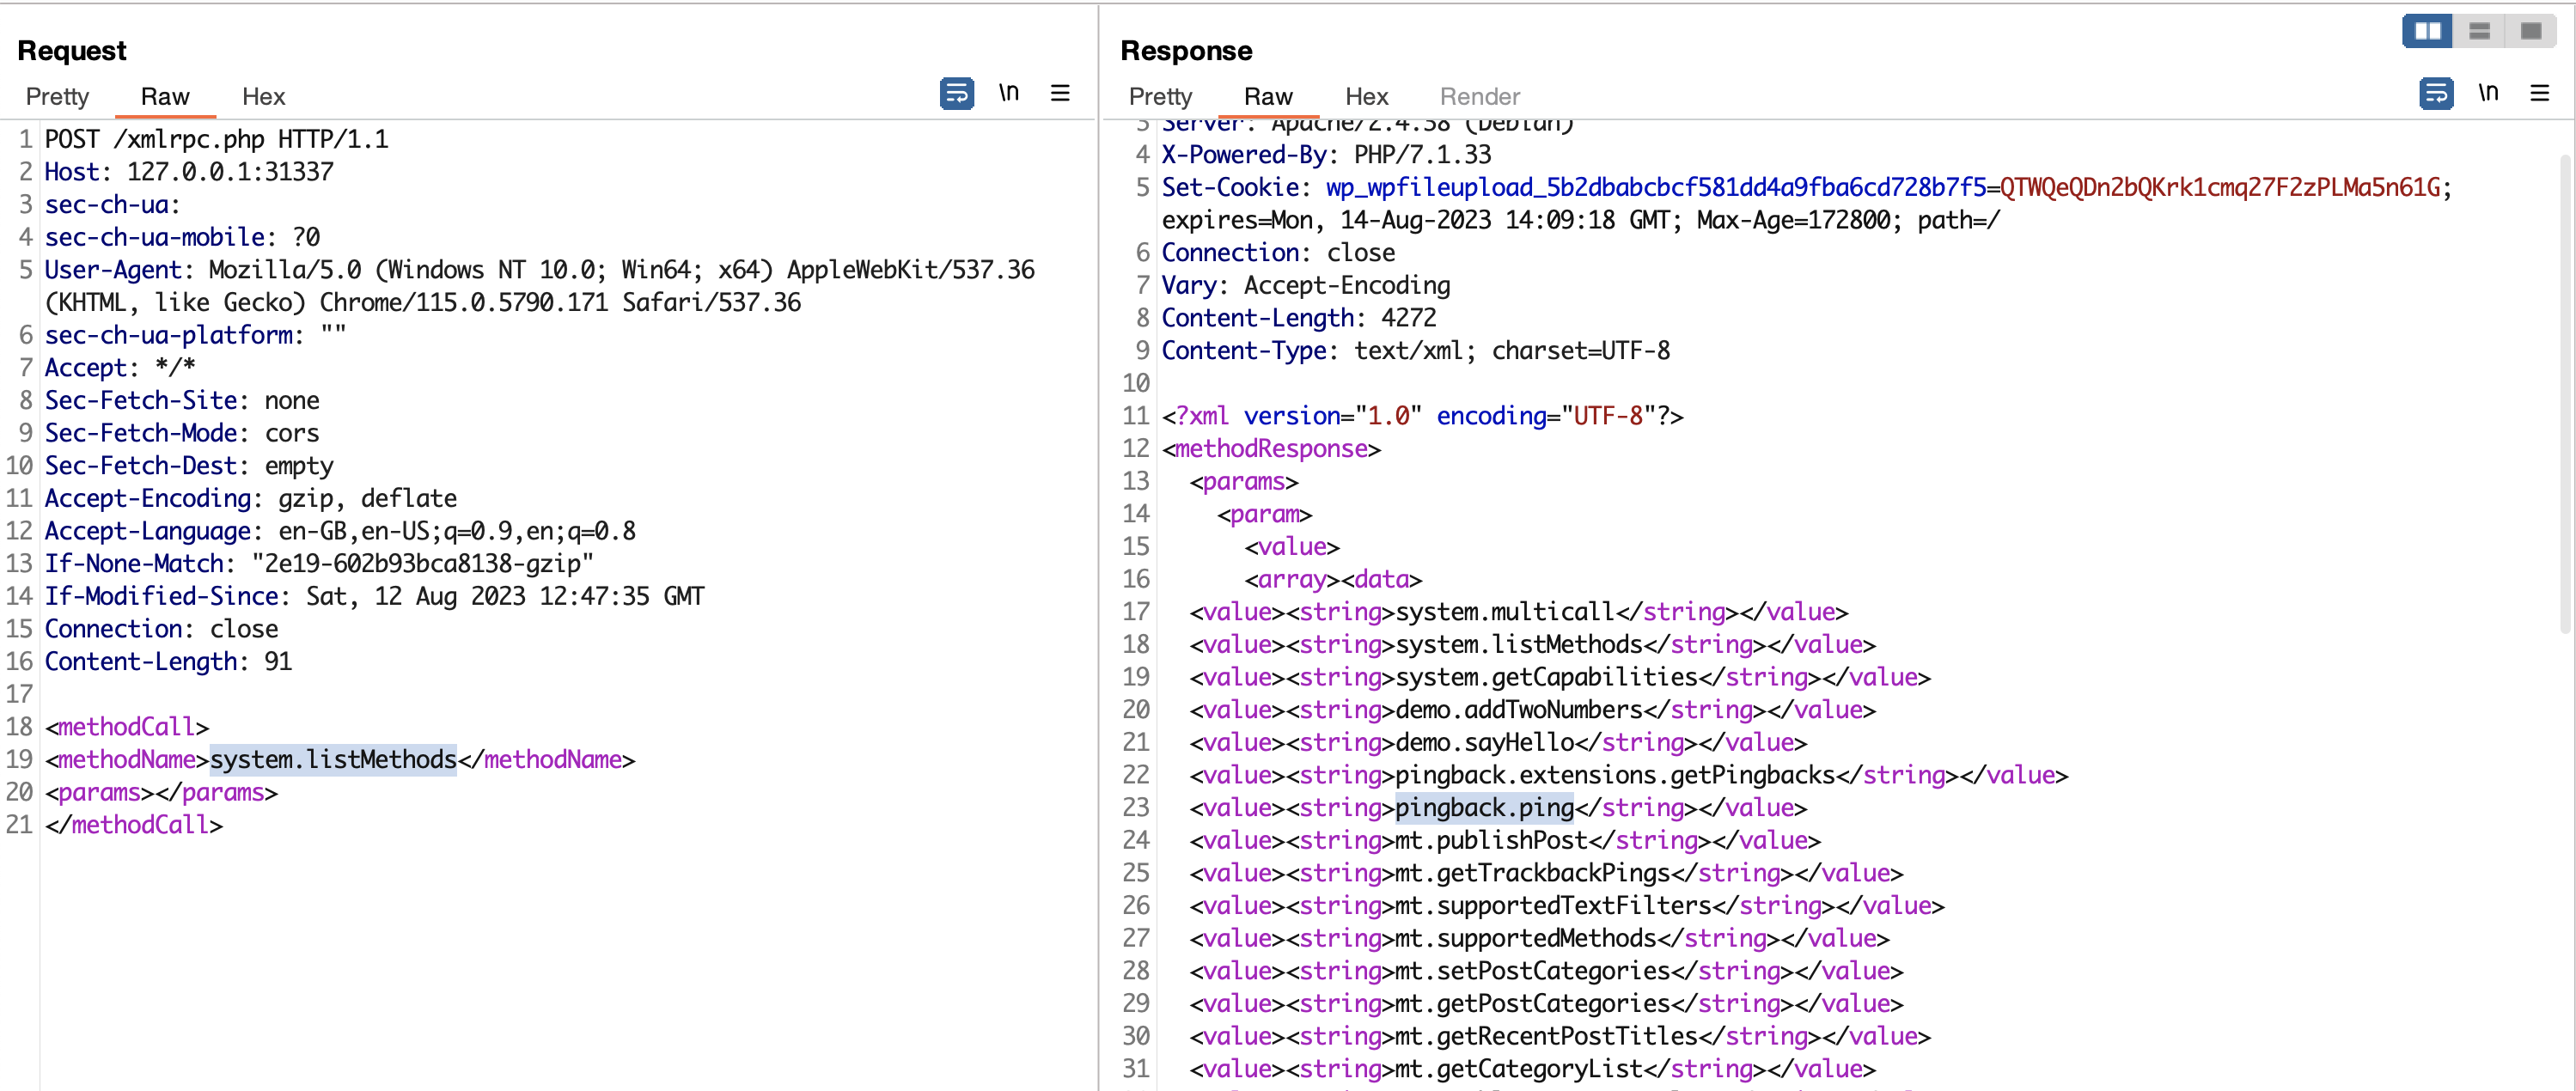Switch Request view to Hex tab

point(263,96)
